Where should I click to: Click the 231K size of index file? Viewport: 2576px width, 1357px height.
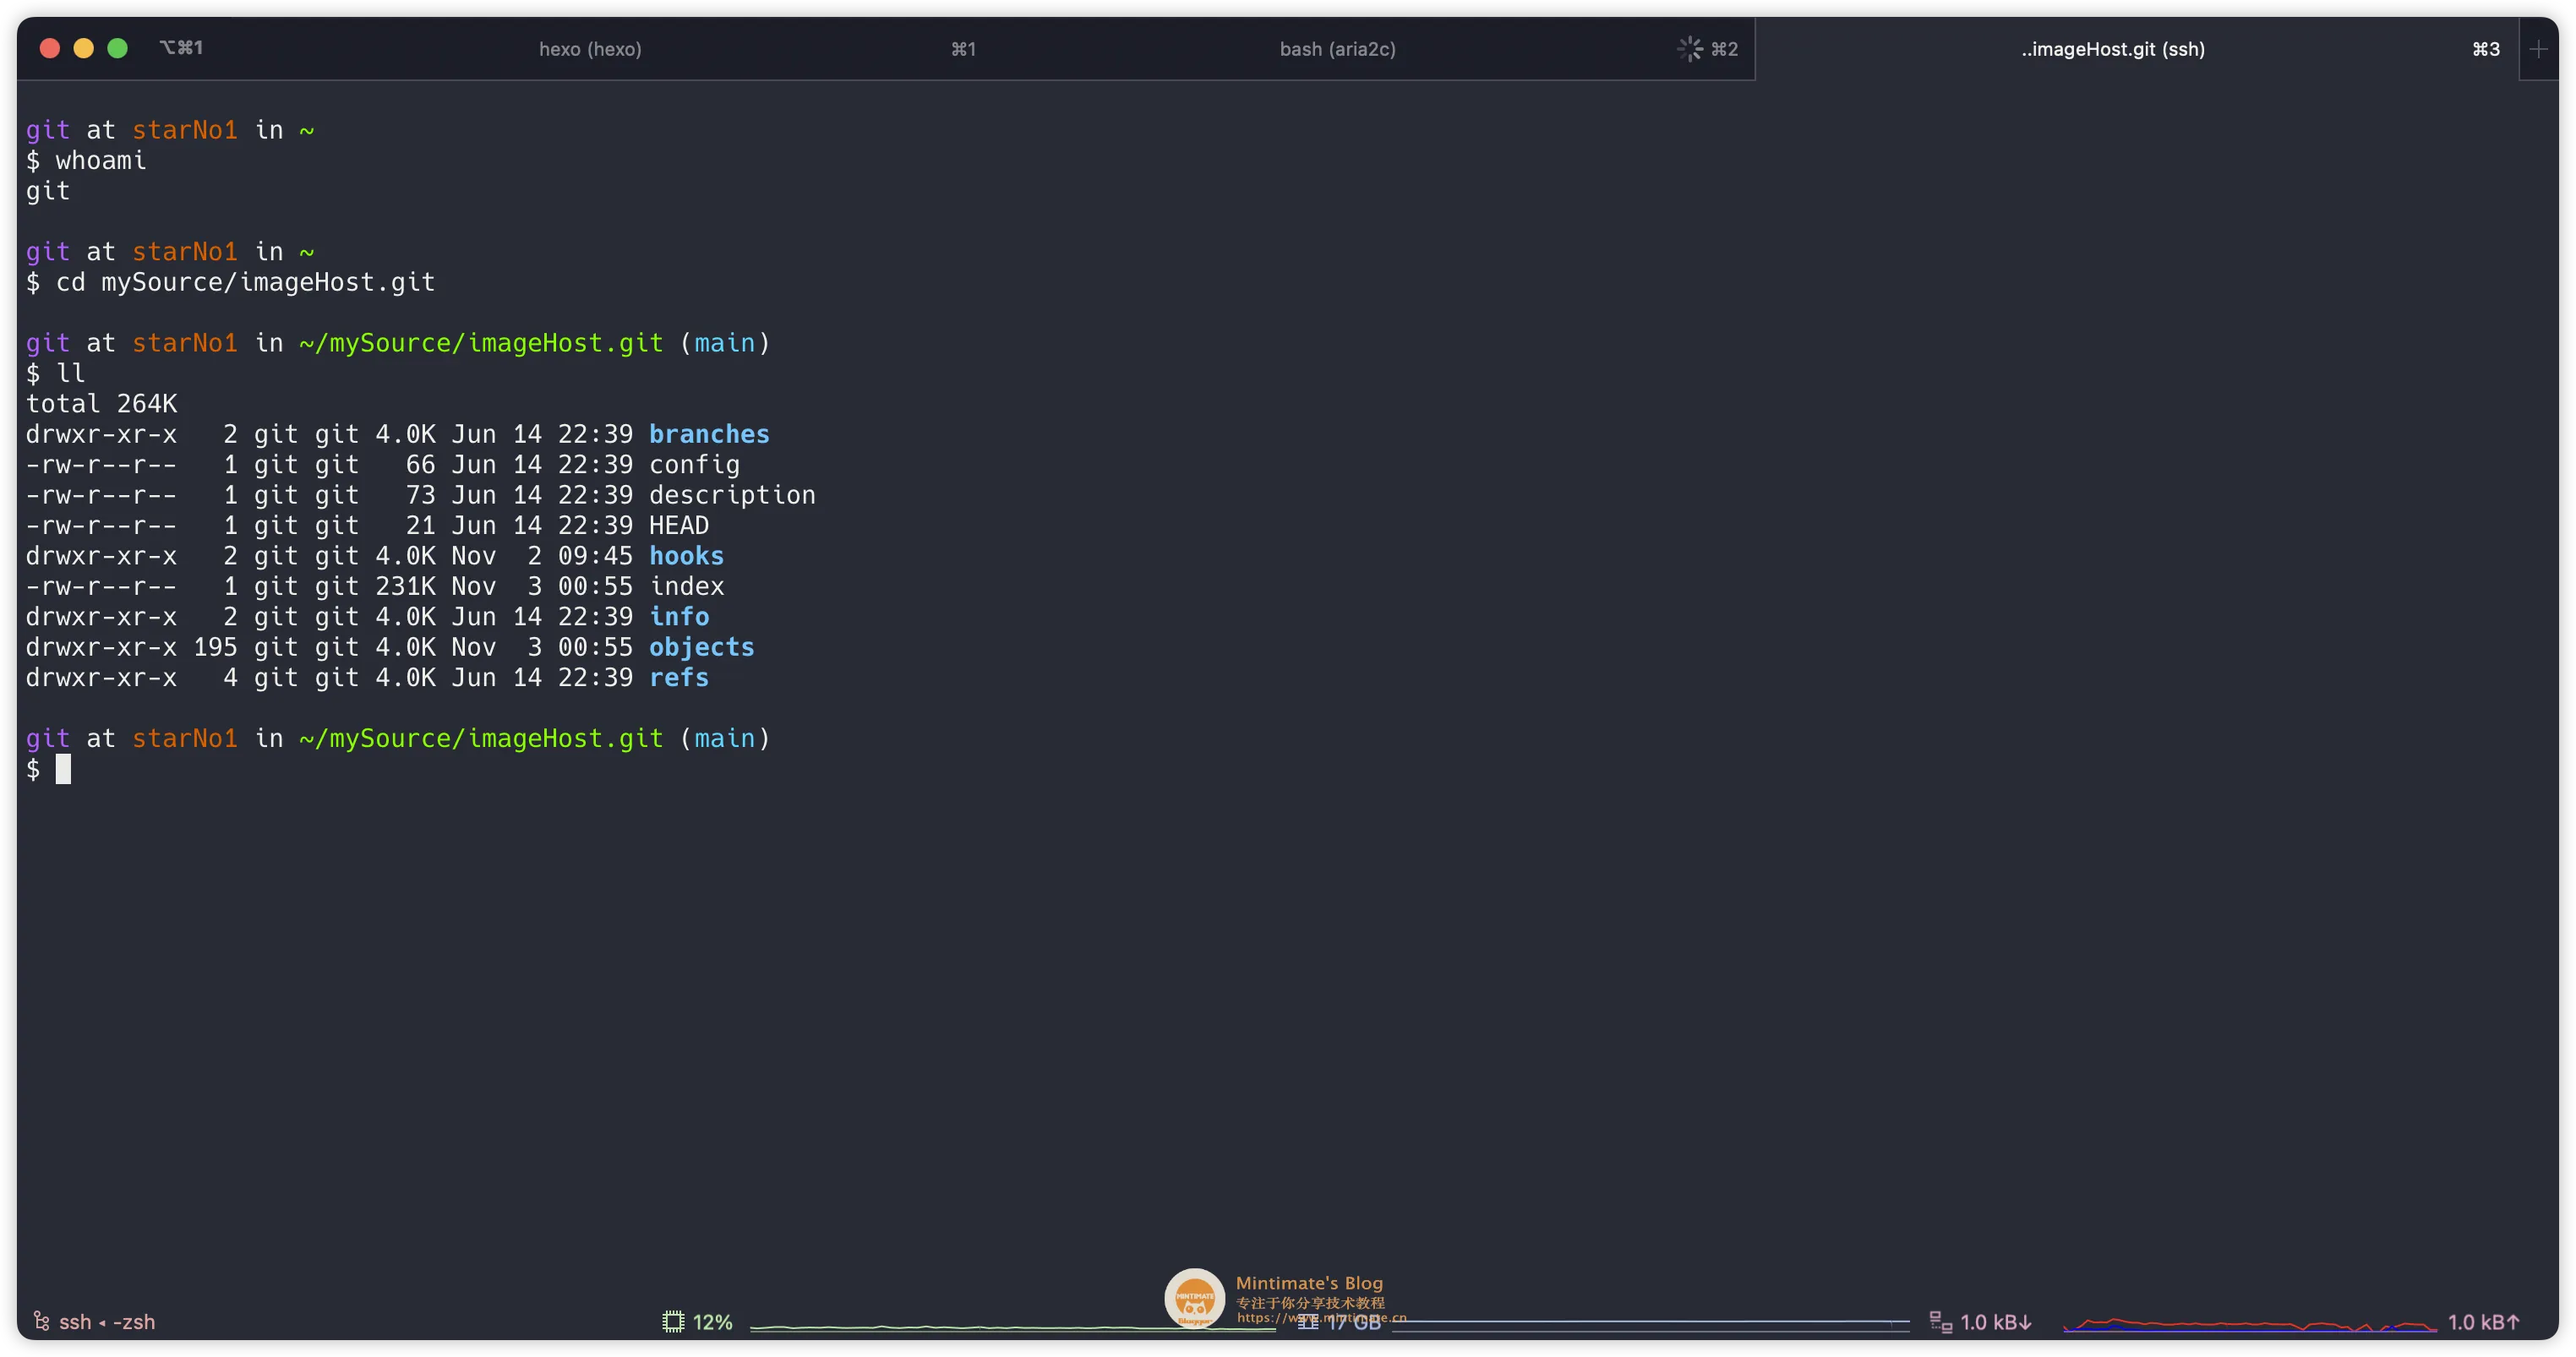coord(405,586)
